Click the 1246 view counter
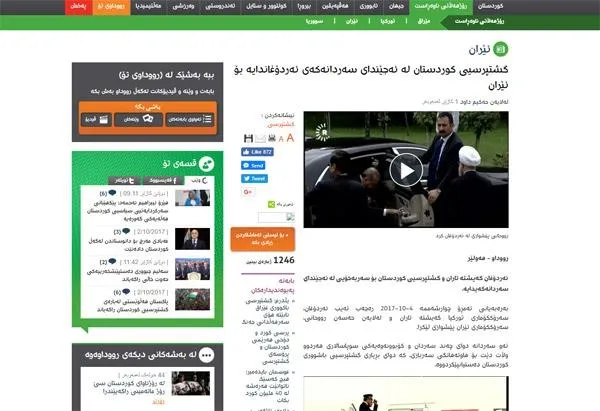Image resolution: width=600 pixels, height=411 pixels. pos(284,260)
